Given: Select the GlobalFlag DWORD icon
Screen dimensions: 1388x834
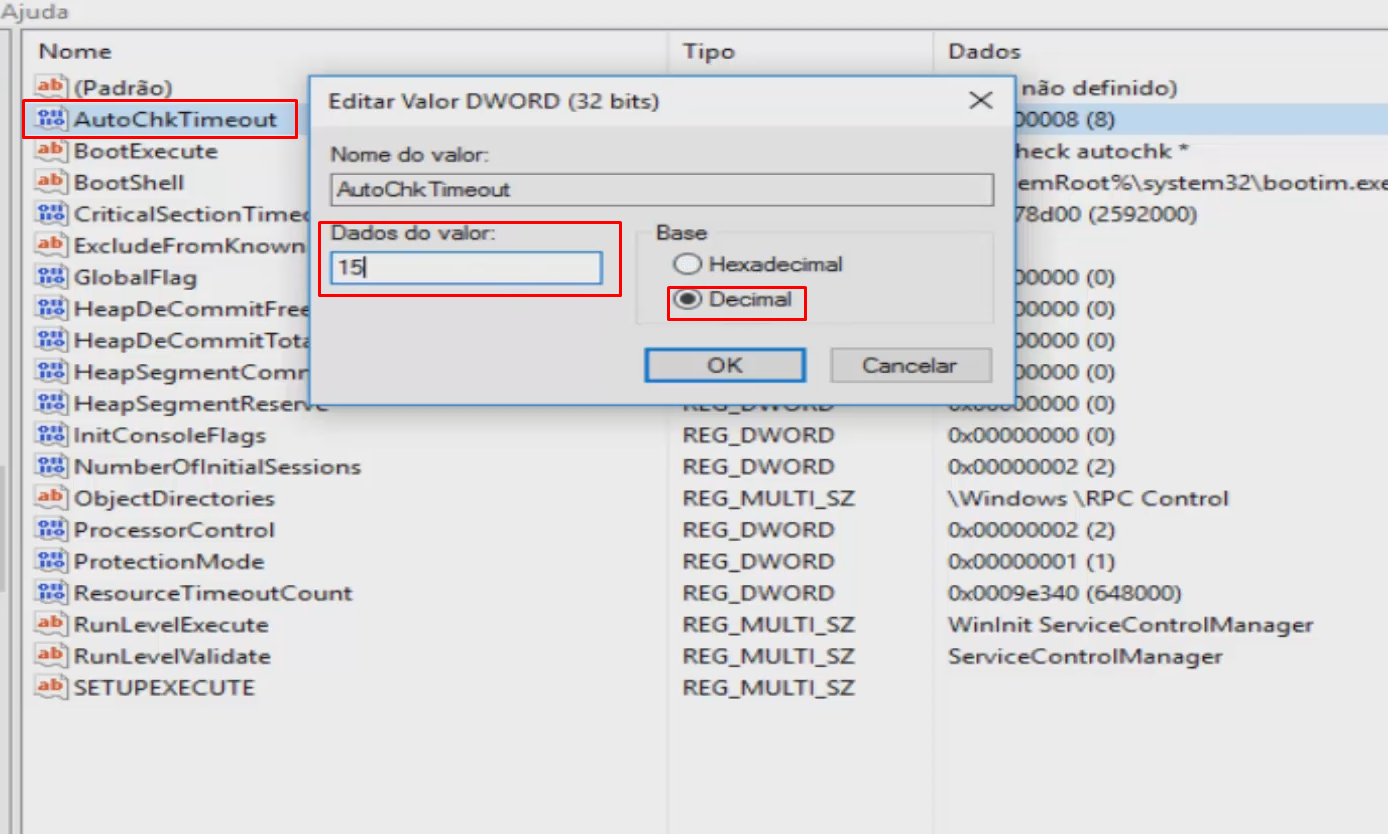Looking at the screenshot, I should pos(50,277).
